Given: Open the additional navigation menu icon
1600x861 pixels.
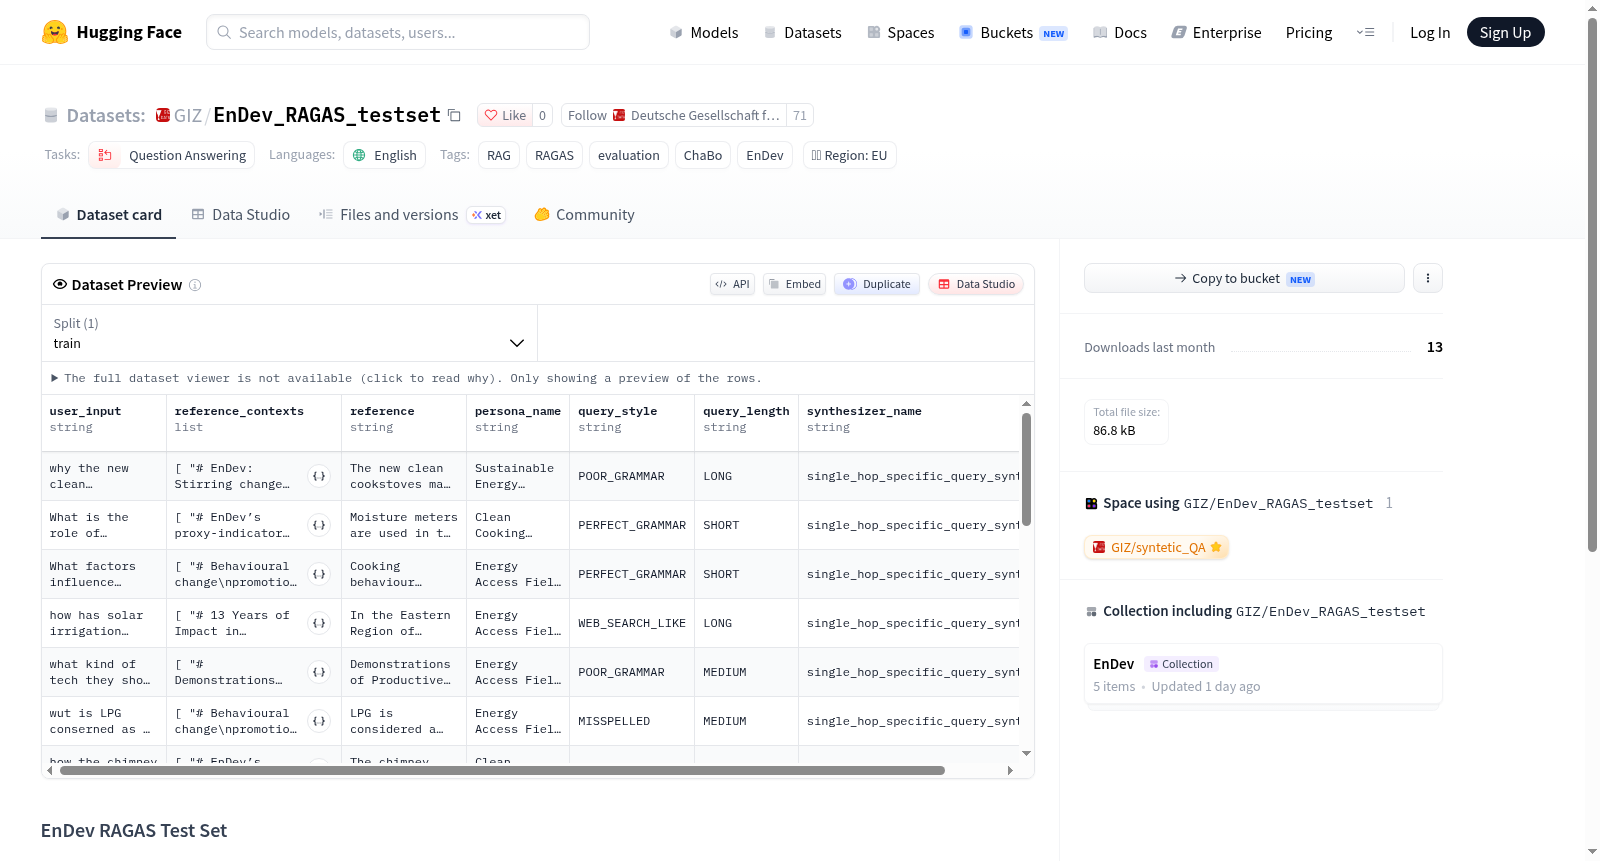Looking at the screenshot, I should [1365, 32].
